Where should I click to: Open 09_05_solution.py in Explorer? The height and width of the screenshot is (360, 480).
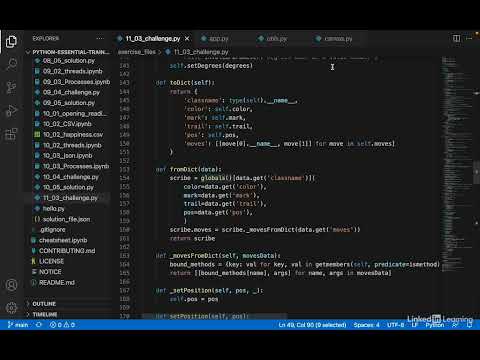tap(69, 103)
